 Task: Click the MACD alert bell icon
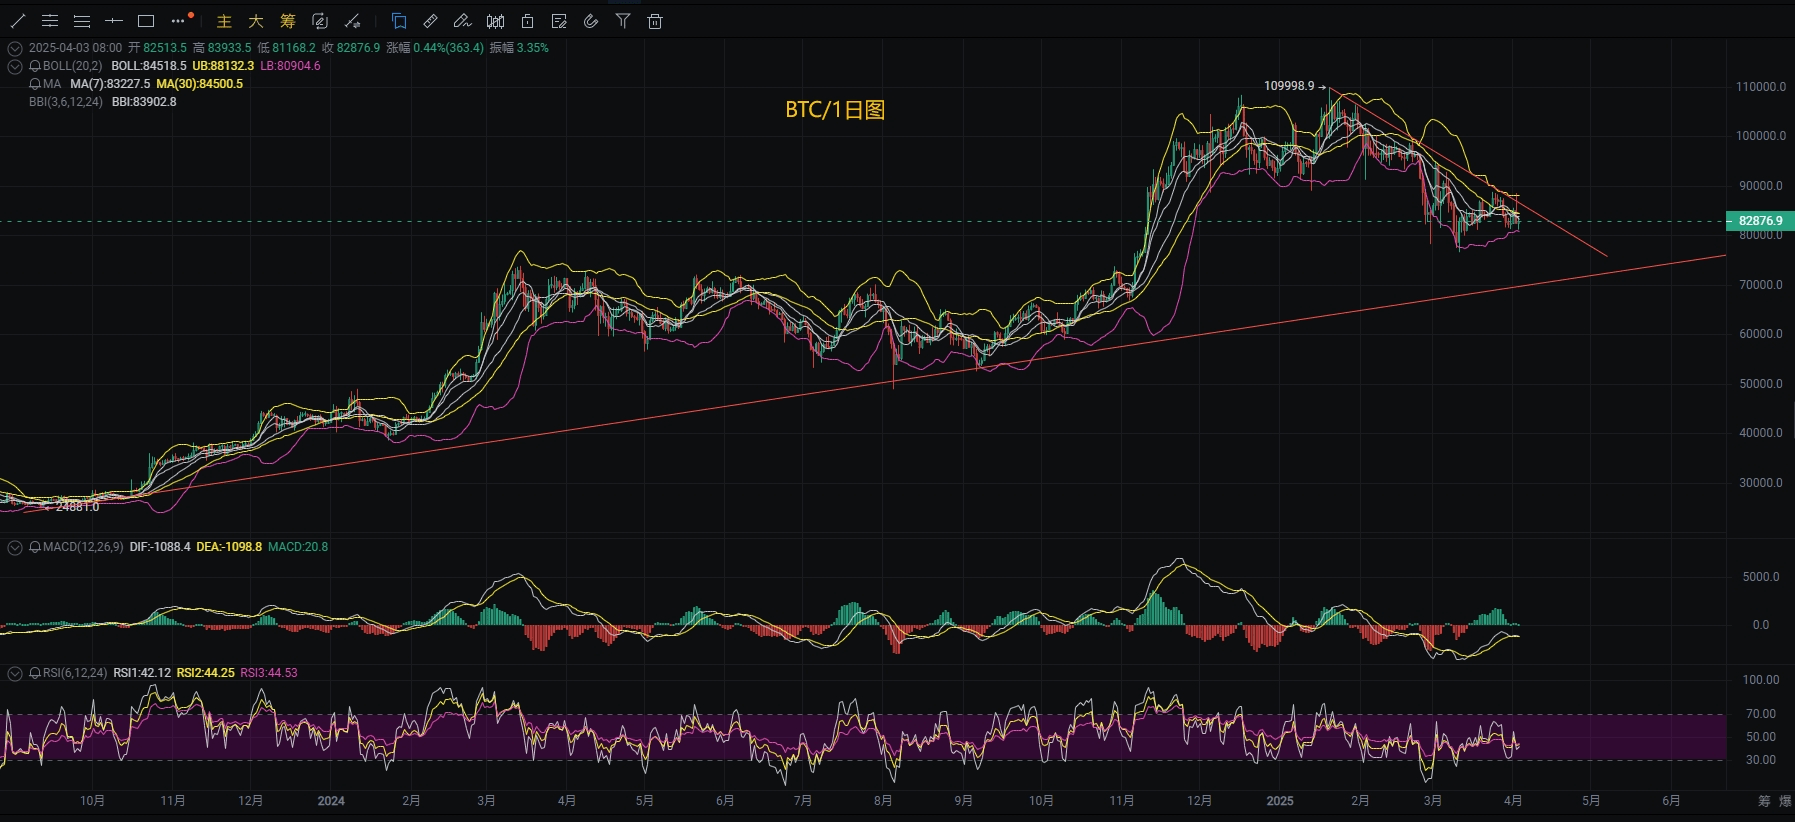click(35, 547)
